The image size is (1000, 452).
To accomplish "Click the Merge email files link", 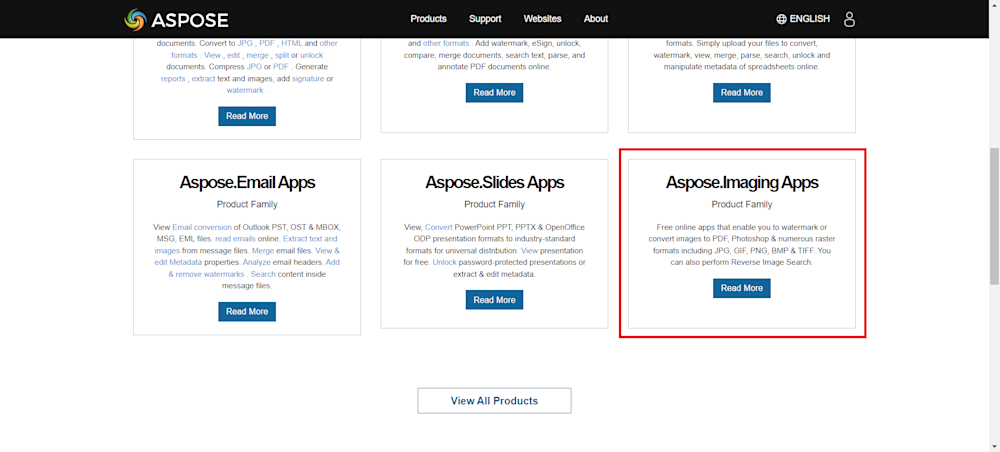I will click(x=263, y=251).
